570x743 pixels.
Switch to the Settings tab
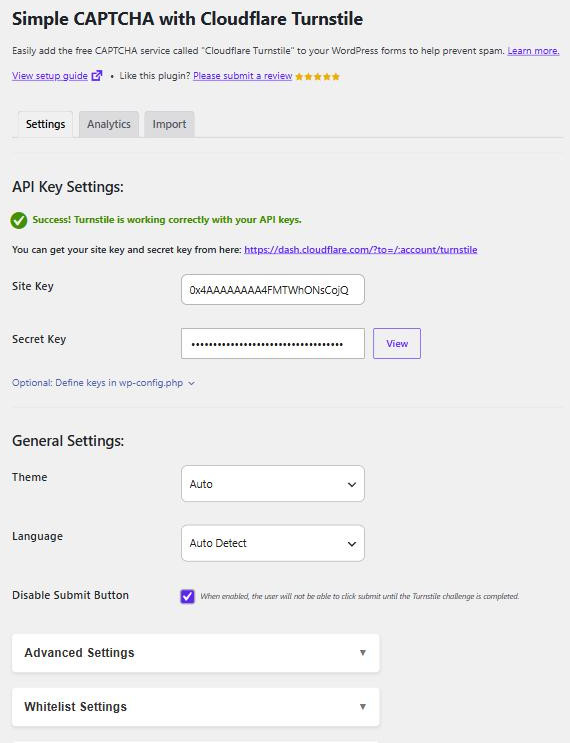tap(45, 124)
